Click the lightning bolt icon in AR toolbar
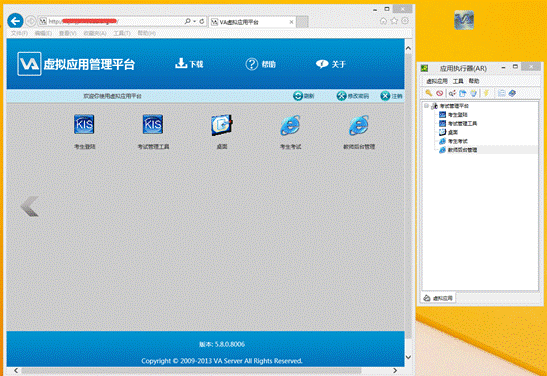The width and height of the screenshot is (547, 376). (x=486, y=93)
